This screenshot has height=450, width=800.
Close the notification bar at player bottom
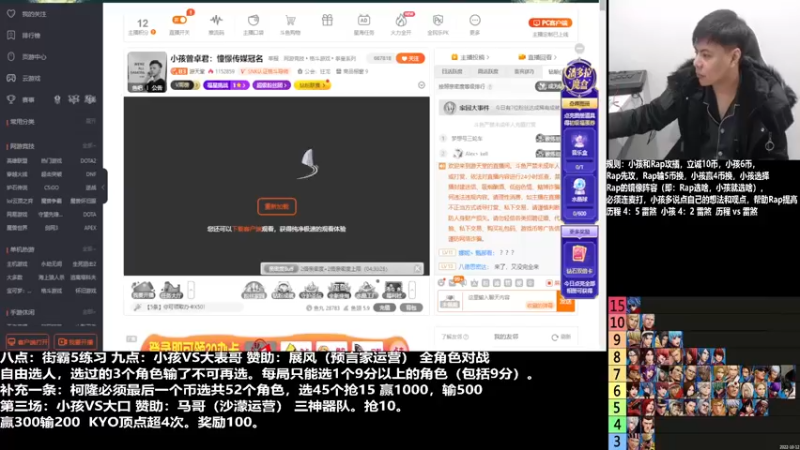pyautogui.click(x=417, y=268)
